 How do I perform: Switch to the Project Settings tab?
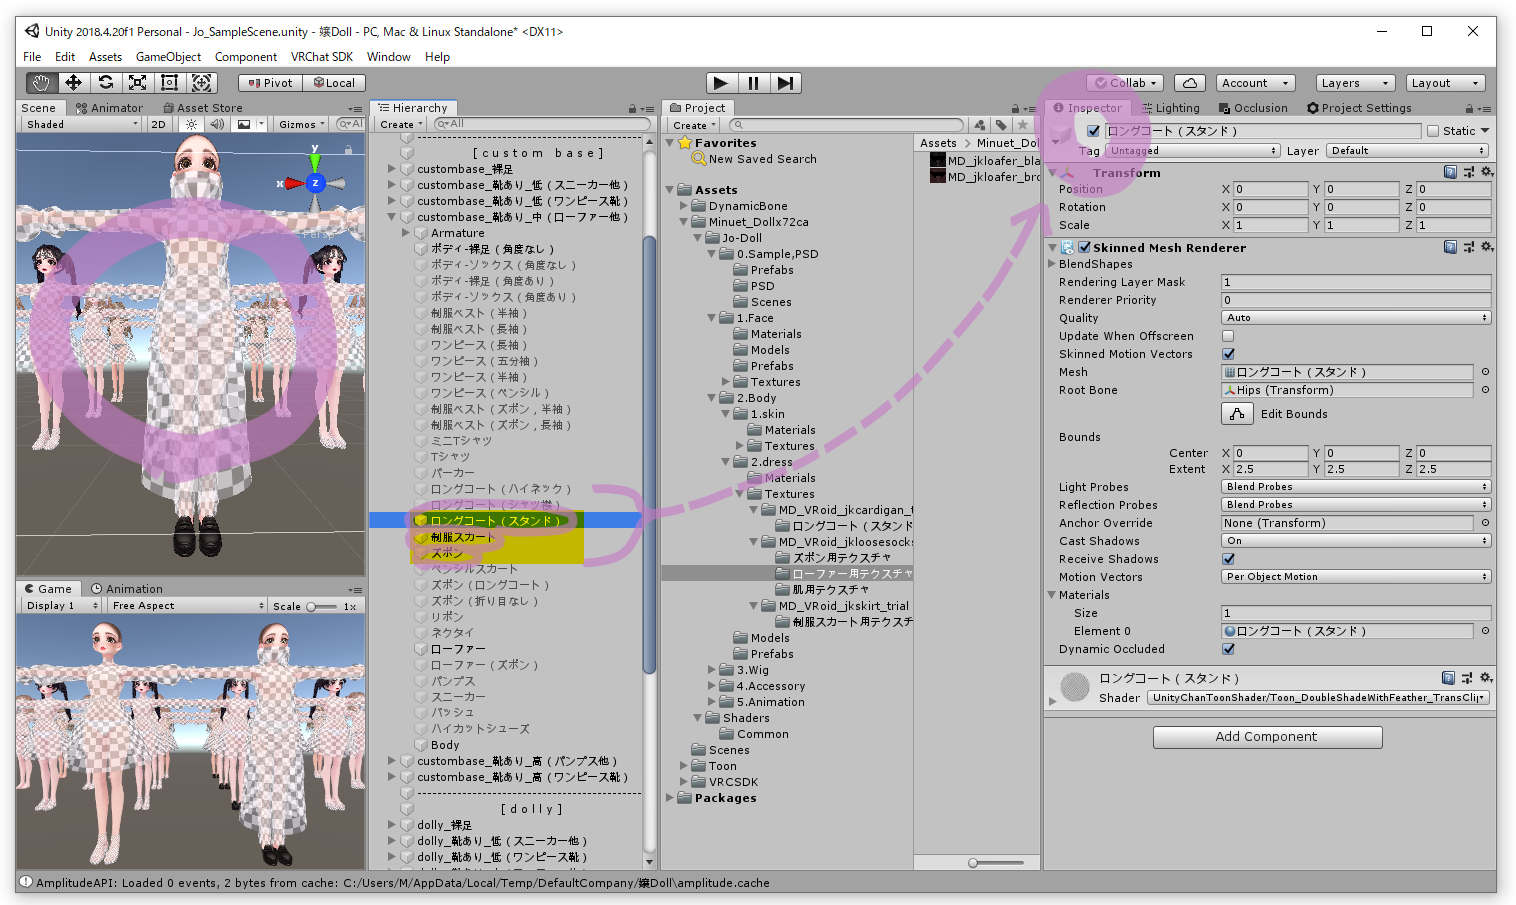click(x=1359, y=108)
